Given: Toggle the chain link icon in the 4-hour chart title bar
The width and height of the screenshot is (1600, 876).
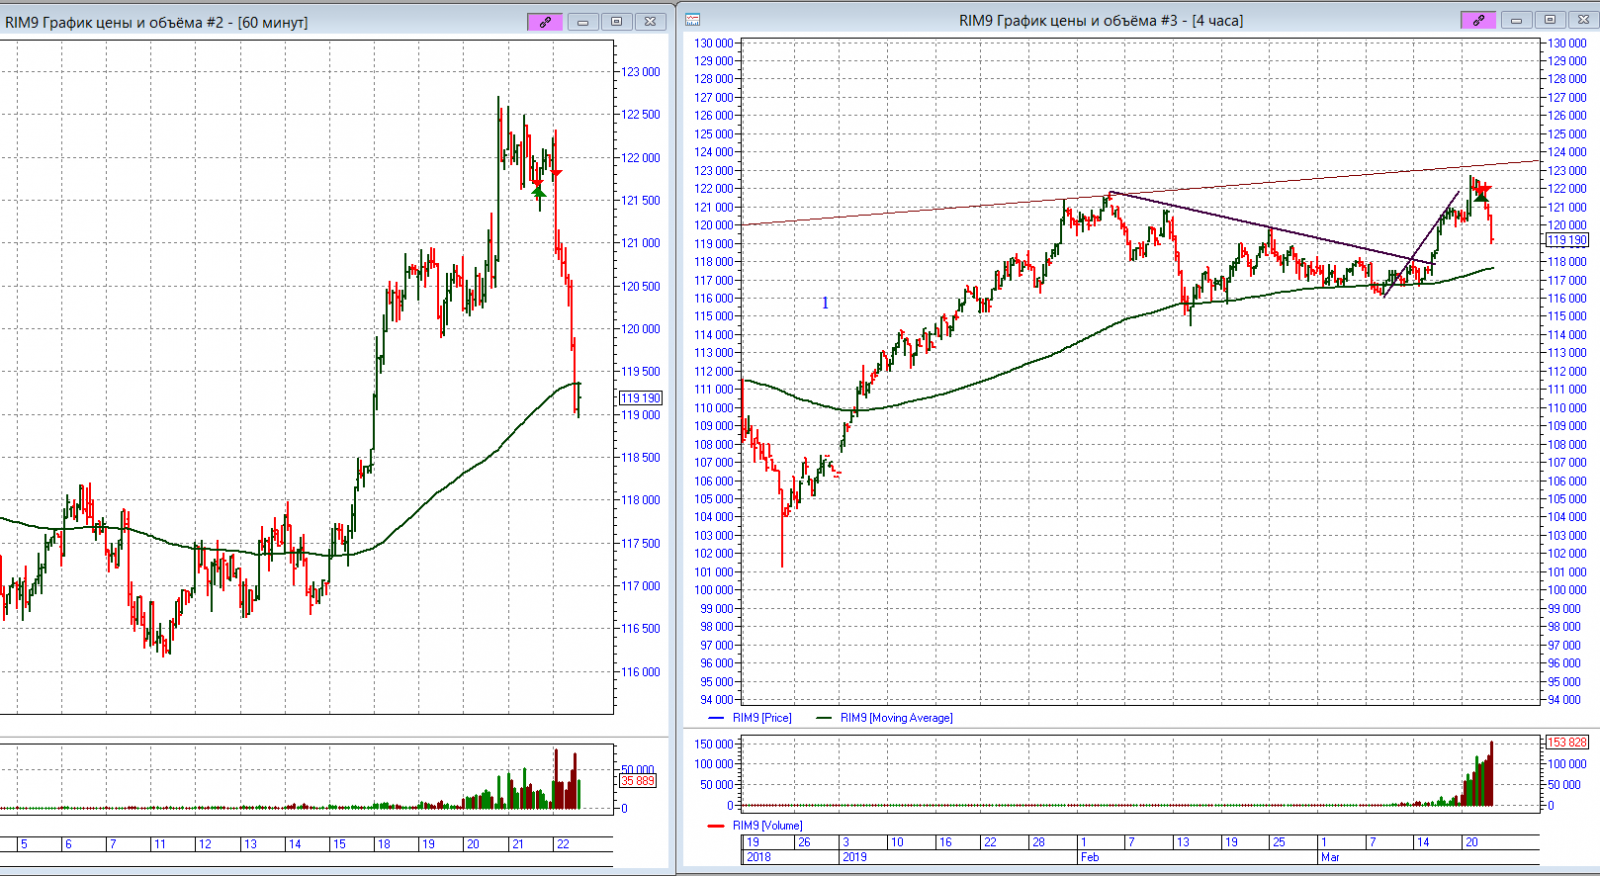Looking at the screenshot, I should point(1478,20).
